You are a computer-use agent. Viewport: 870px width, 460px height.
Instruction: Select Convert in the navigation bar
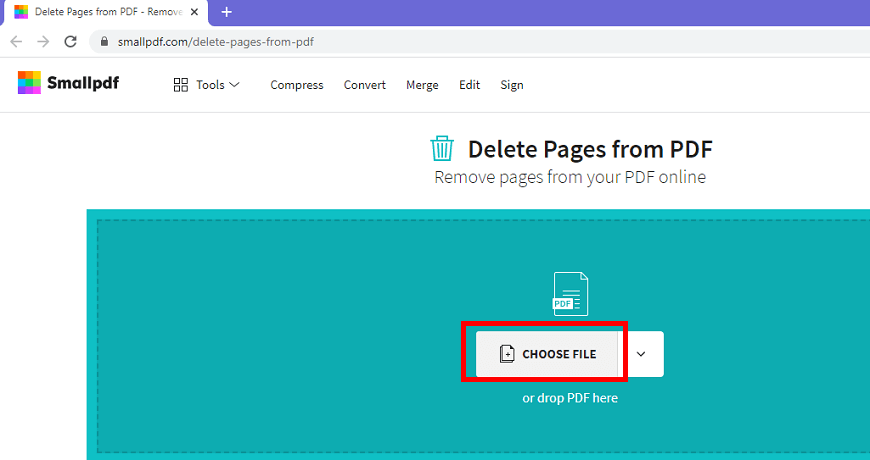click(365, 85)
